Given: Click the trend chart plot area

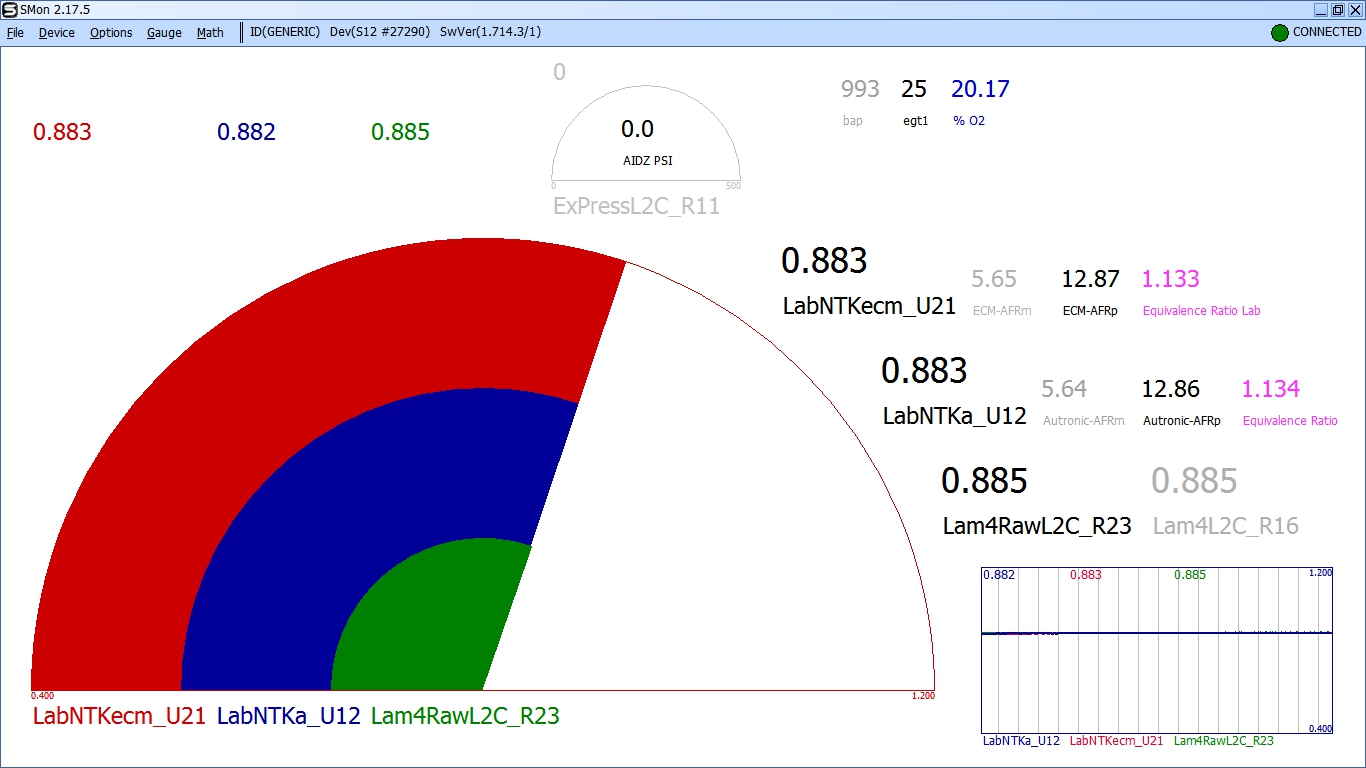Looking at the screenshot, I should 1157,660.
